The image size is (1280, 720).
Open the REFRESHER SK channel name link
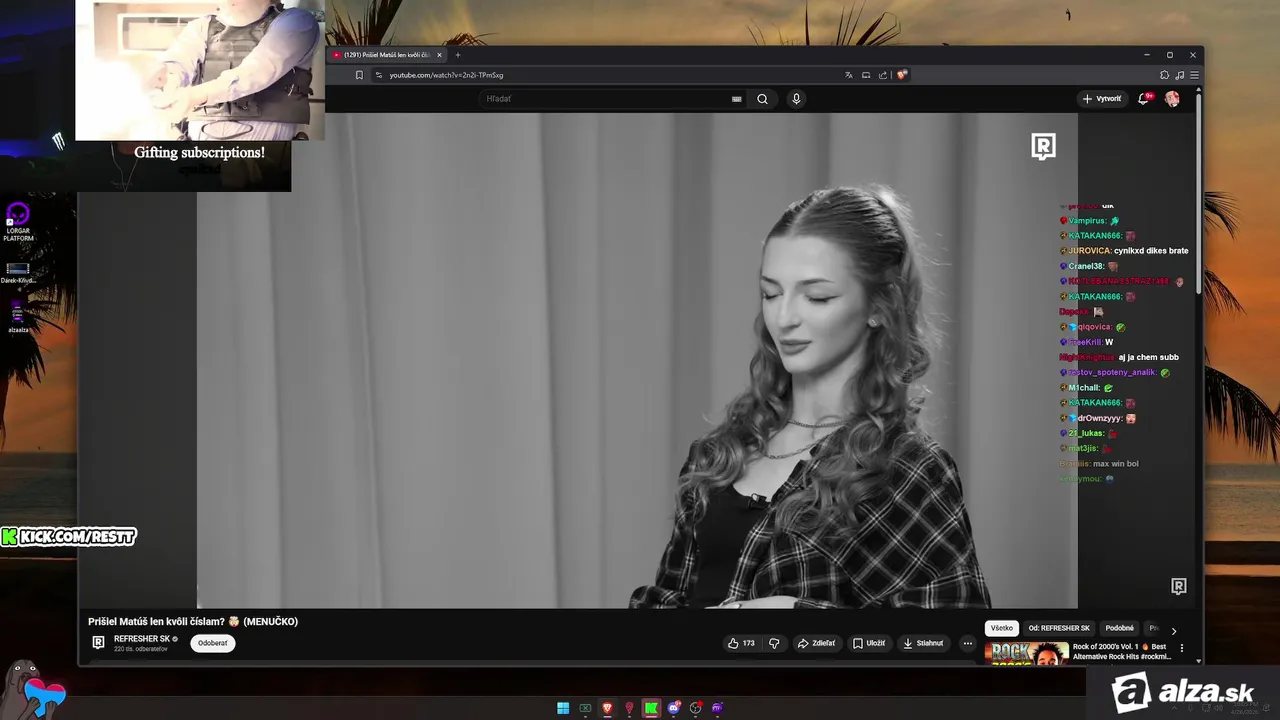(142, 639)
